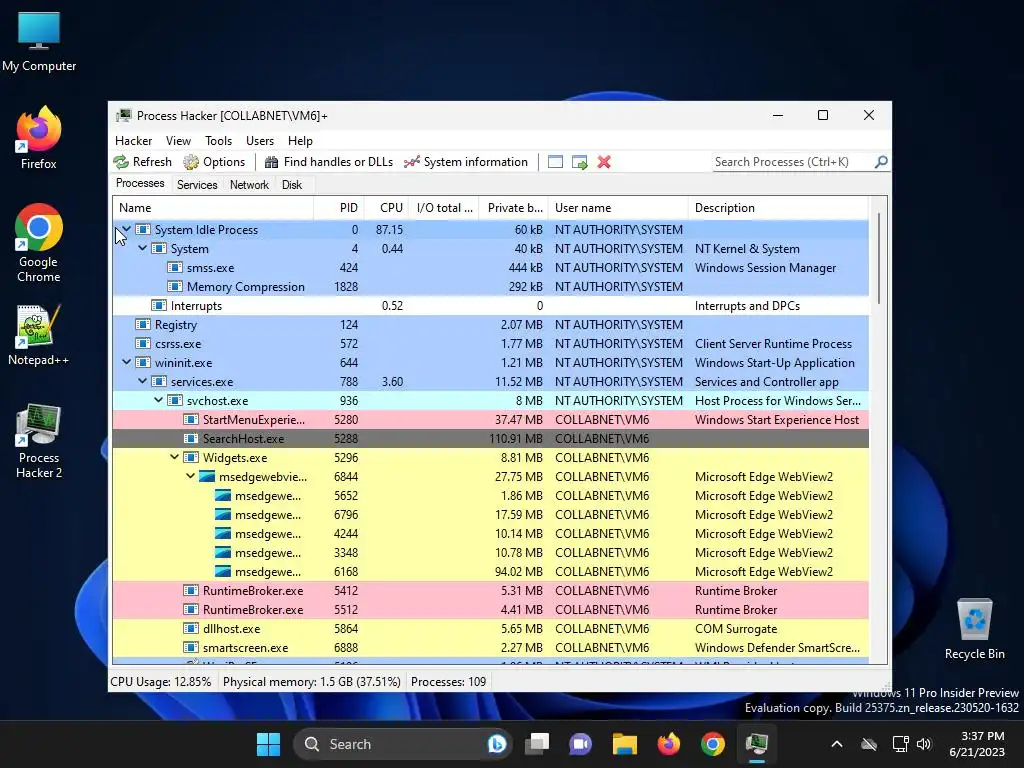This screenshot has width=1024, height=768.
Task: Click the find window and thread icon
Action: point(579,162)
